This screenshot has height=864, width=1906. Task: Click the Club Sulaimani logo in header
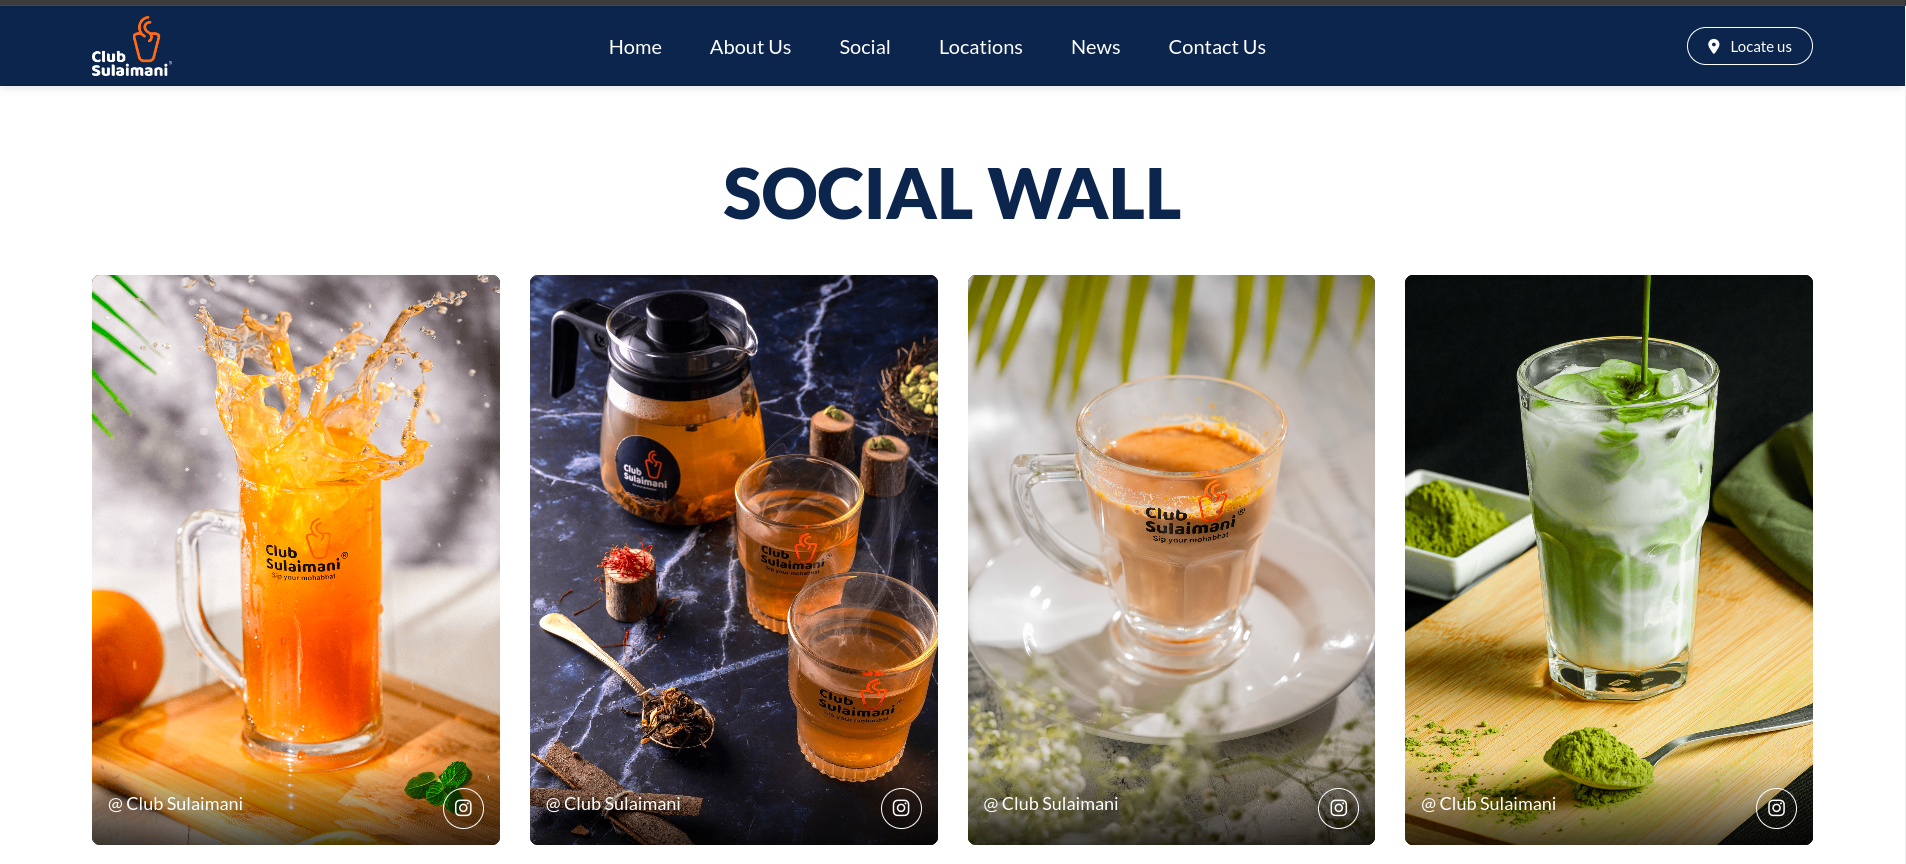tap(131, 46)
